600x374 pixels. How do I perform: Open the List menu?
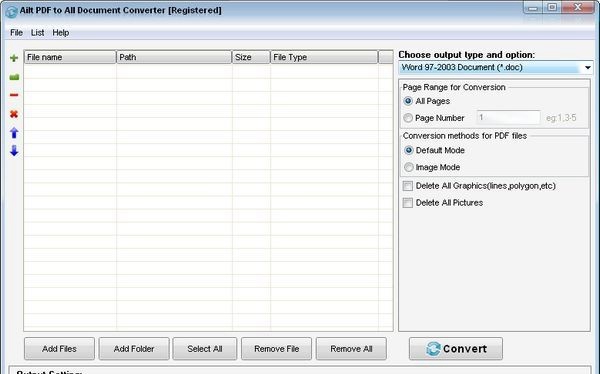(x=38, y=33)
